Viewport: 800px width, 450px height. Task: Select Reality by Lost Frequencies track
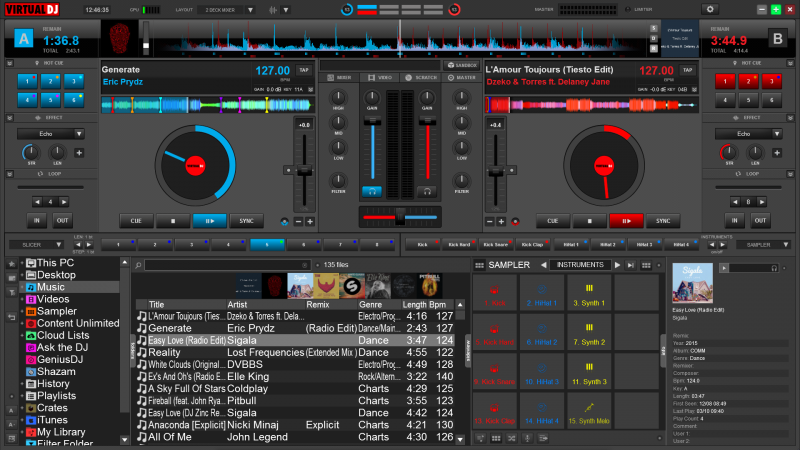tap(295, 353)
